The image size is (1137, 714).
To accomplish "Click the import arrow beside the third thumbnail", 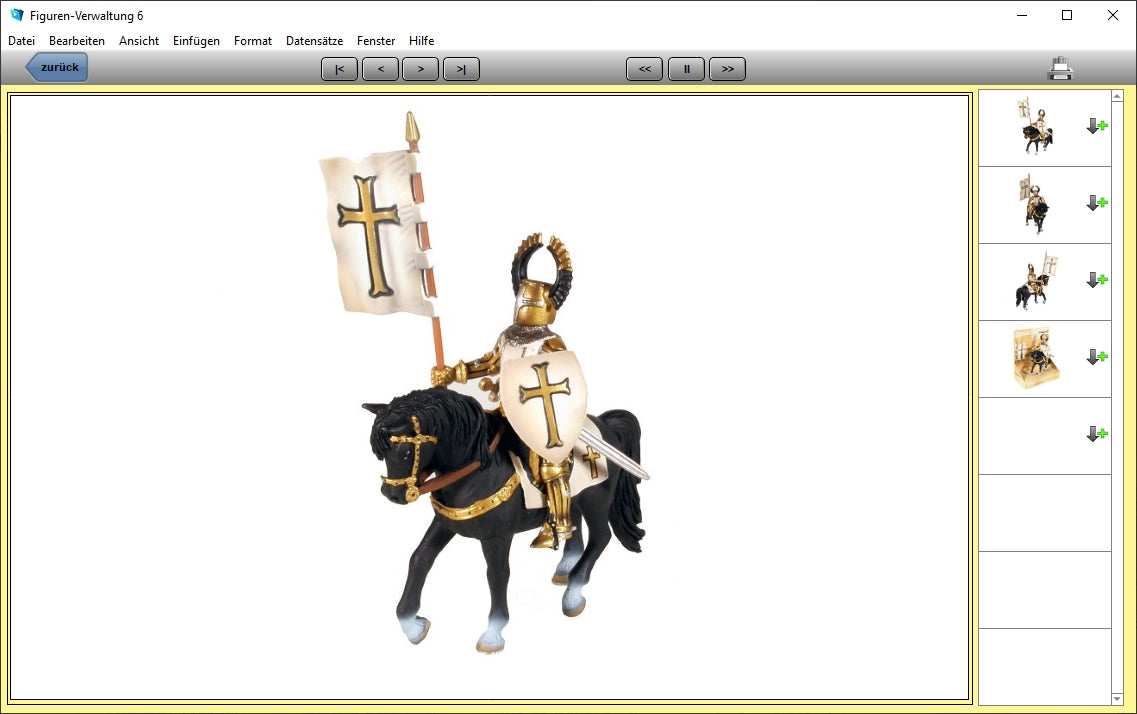I will 1097,280.
